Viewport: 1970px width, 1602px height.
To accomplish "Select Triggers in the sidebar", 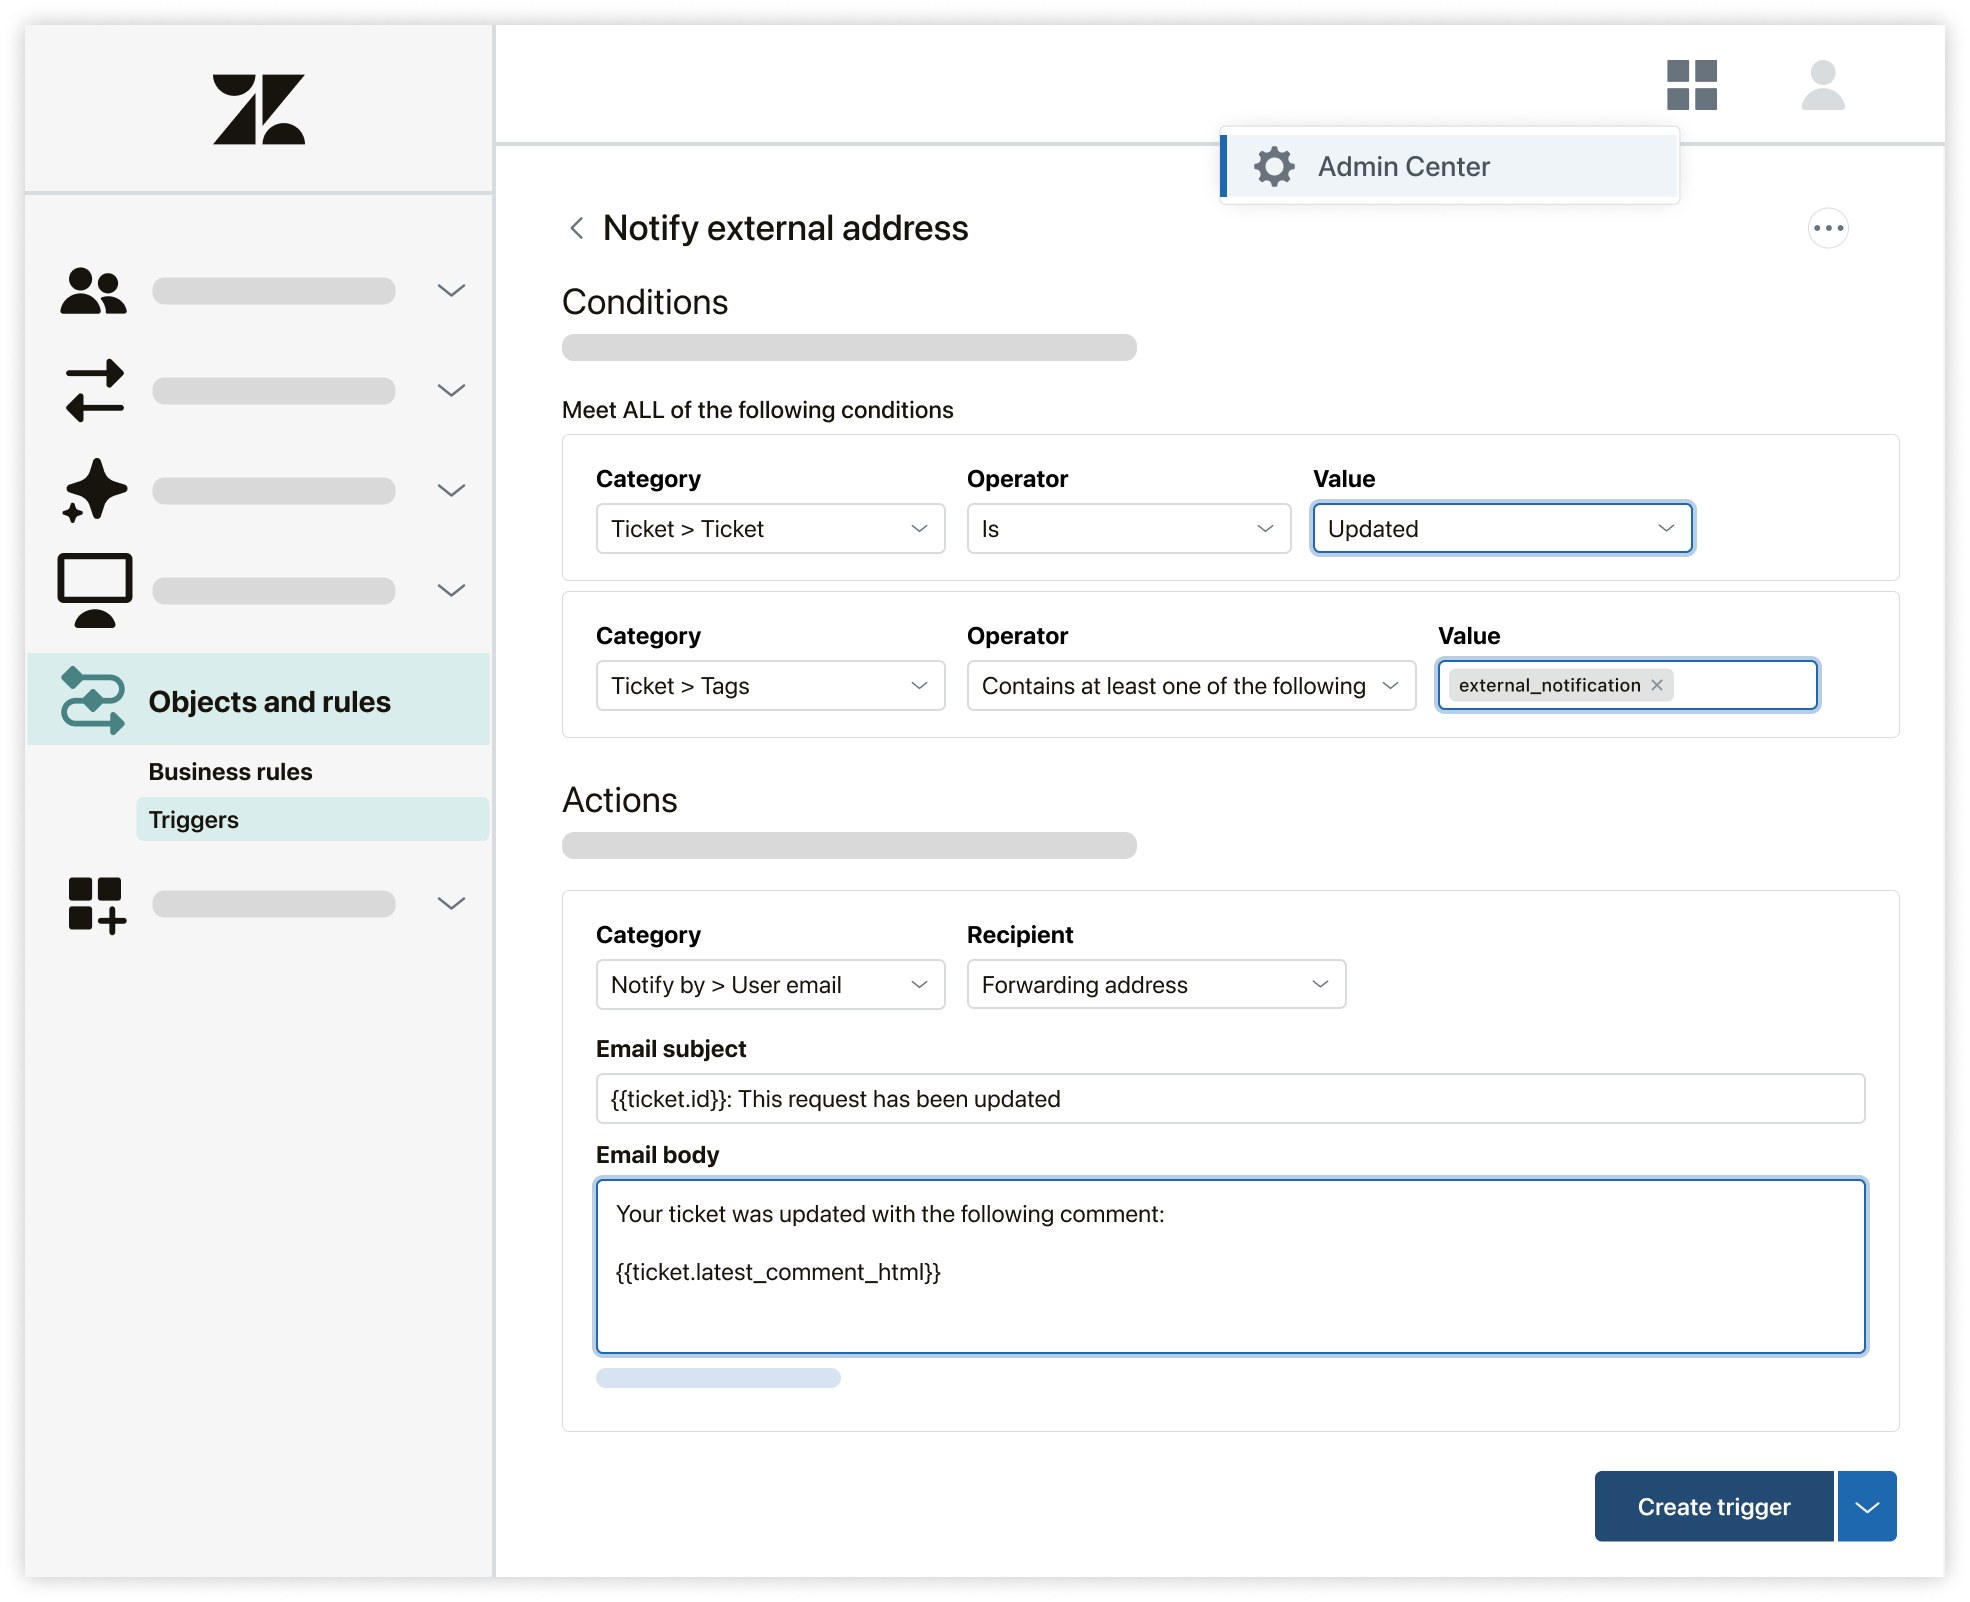I will point(194,820).
